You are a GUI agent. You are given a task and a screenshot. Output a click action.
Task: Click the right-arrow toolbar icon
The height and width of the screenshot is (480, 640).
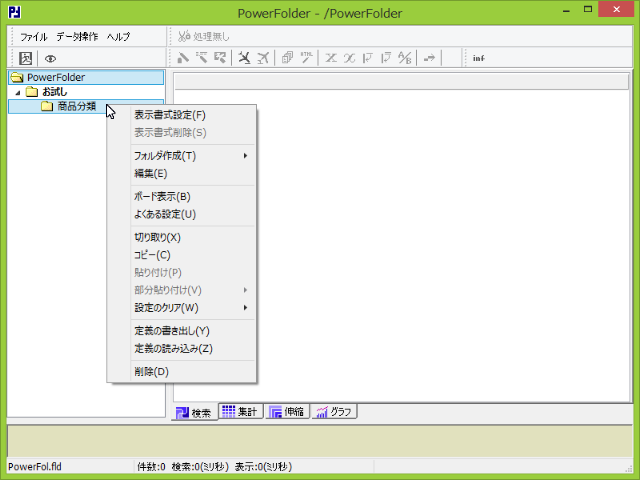coord(429,58)
